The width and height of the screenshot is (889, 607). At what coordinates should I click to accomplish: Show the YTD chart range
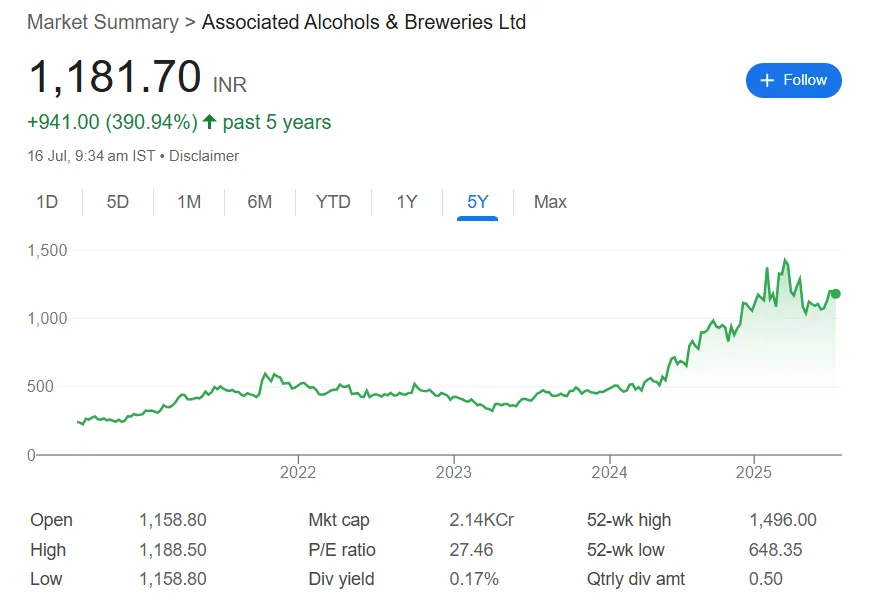[333, 202]
